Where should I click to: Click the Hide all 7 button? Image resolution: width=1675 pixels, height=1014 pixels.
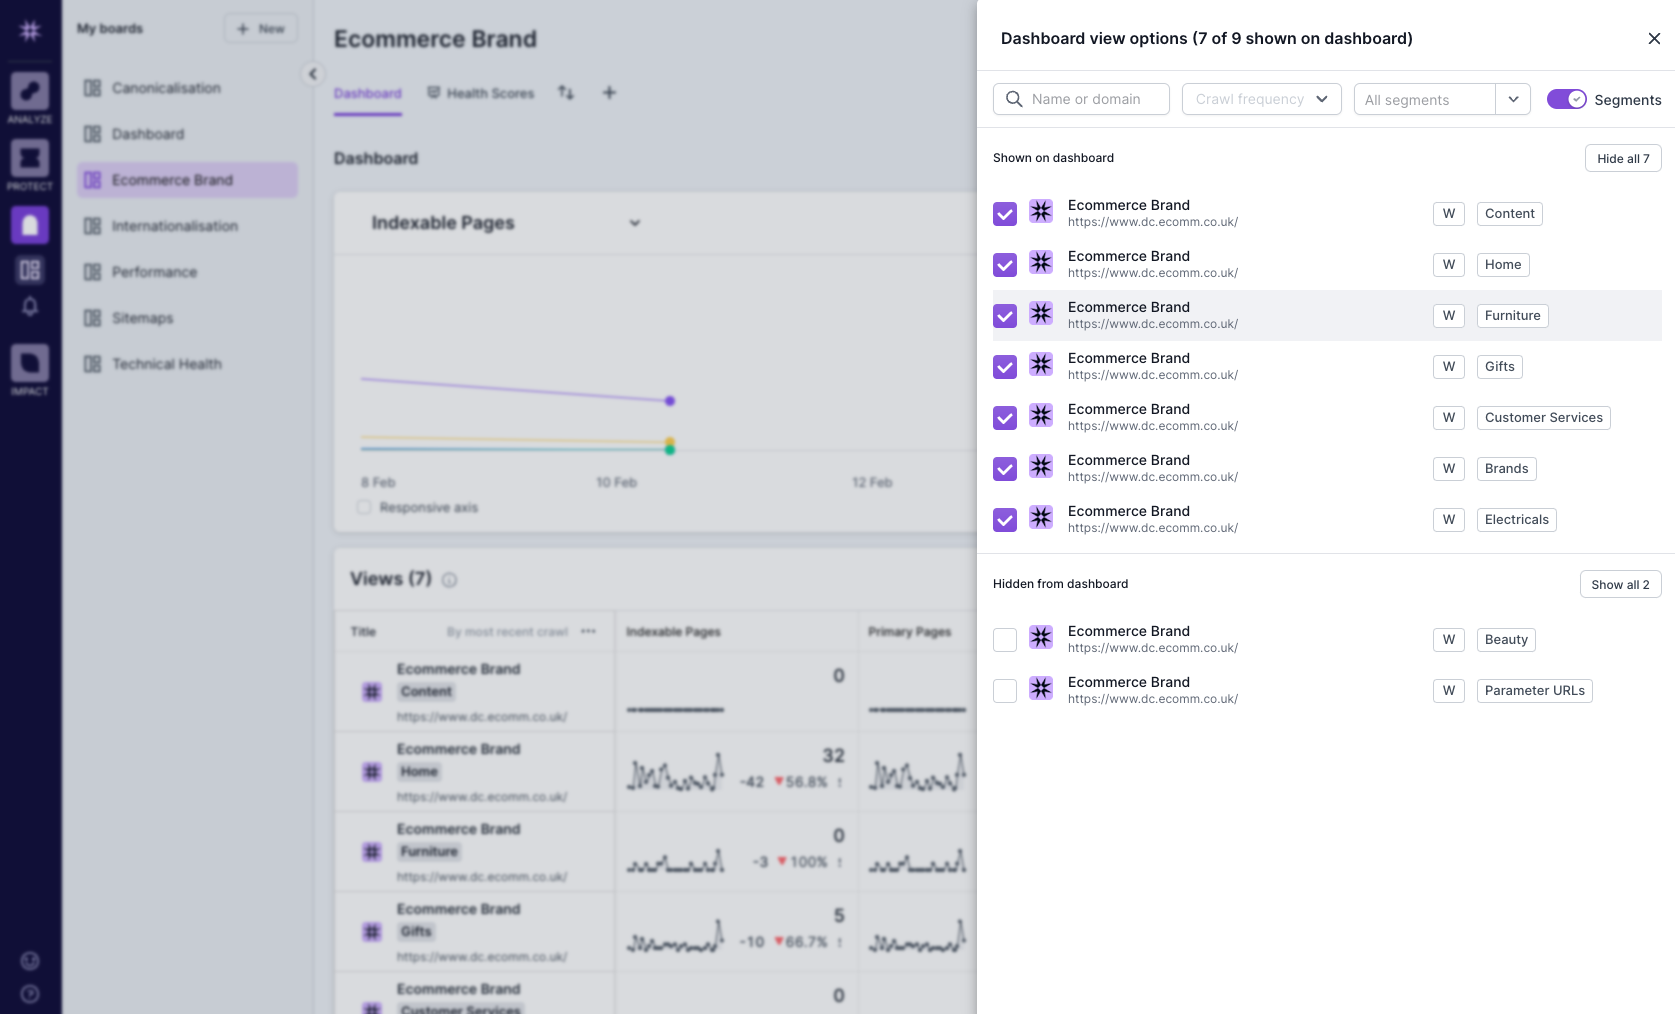[x=1622, y=158]
